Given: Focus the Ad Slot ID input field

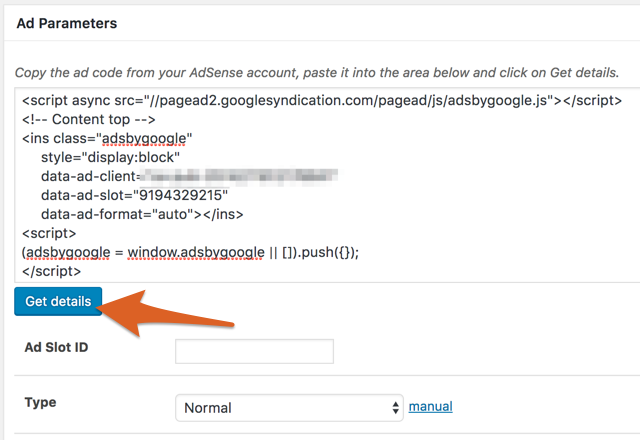Looking at the screenshot, I should point(254,351).
